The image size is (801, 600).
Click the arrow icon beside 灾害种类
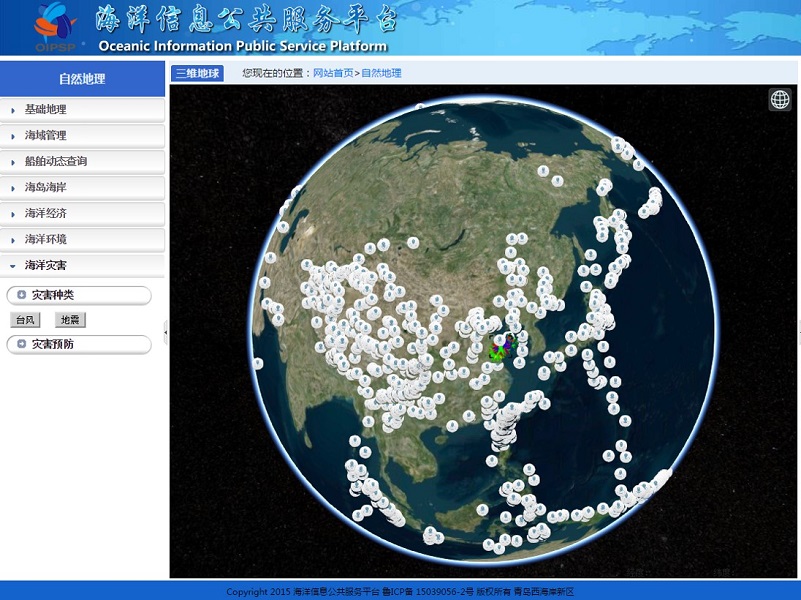click(22, 295)
